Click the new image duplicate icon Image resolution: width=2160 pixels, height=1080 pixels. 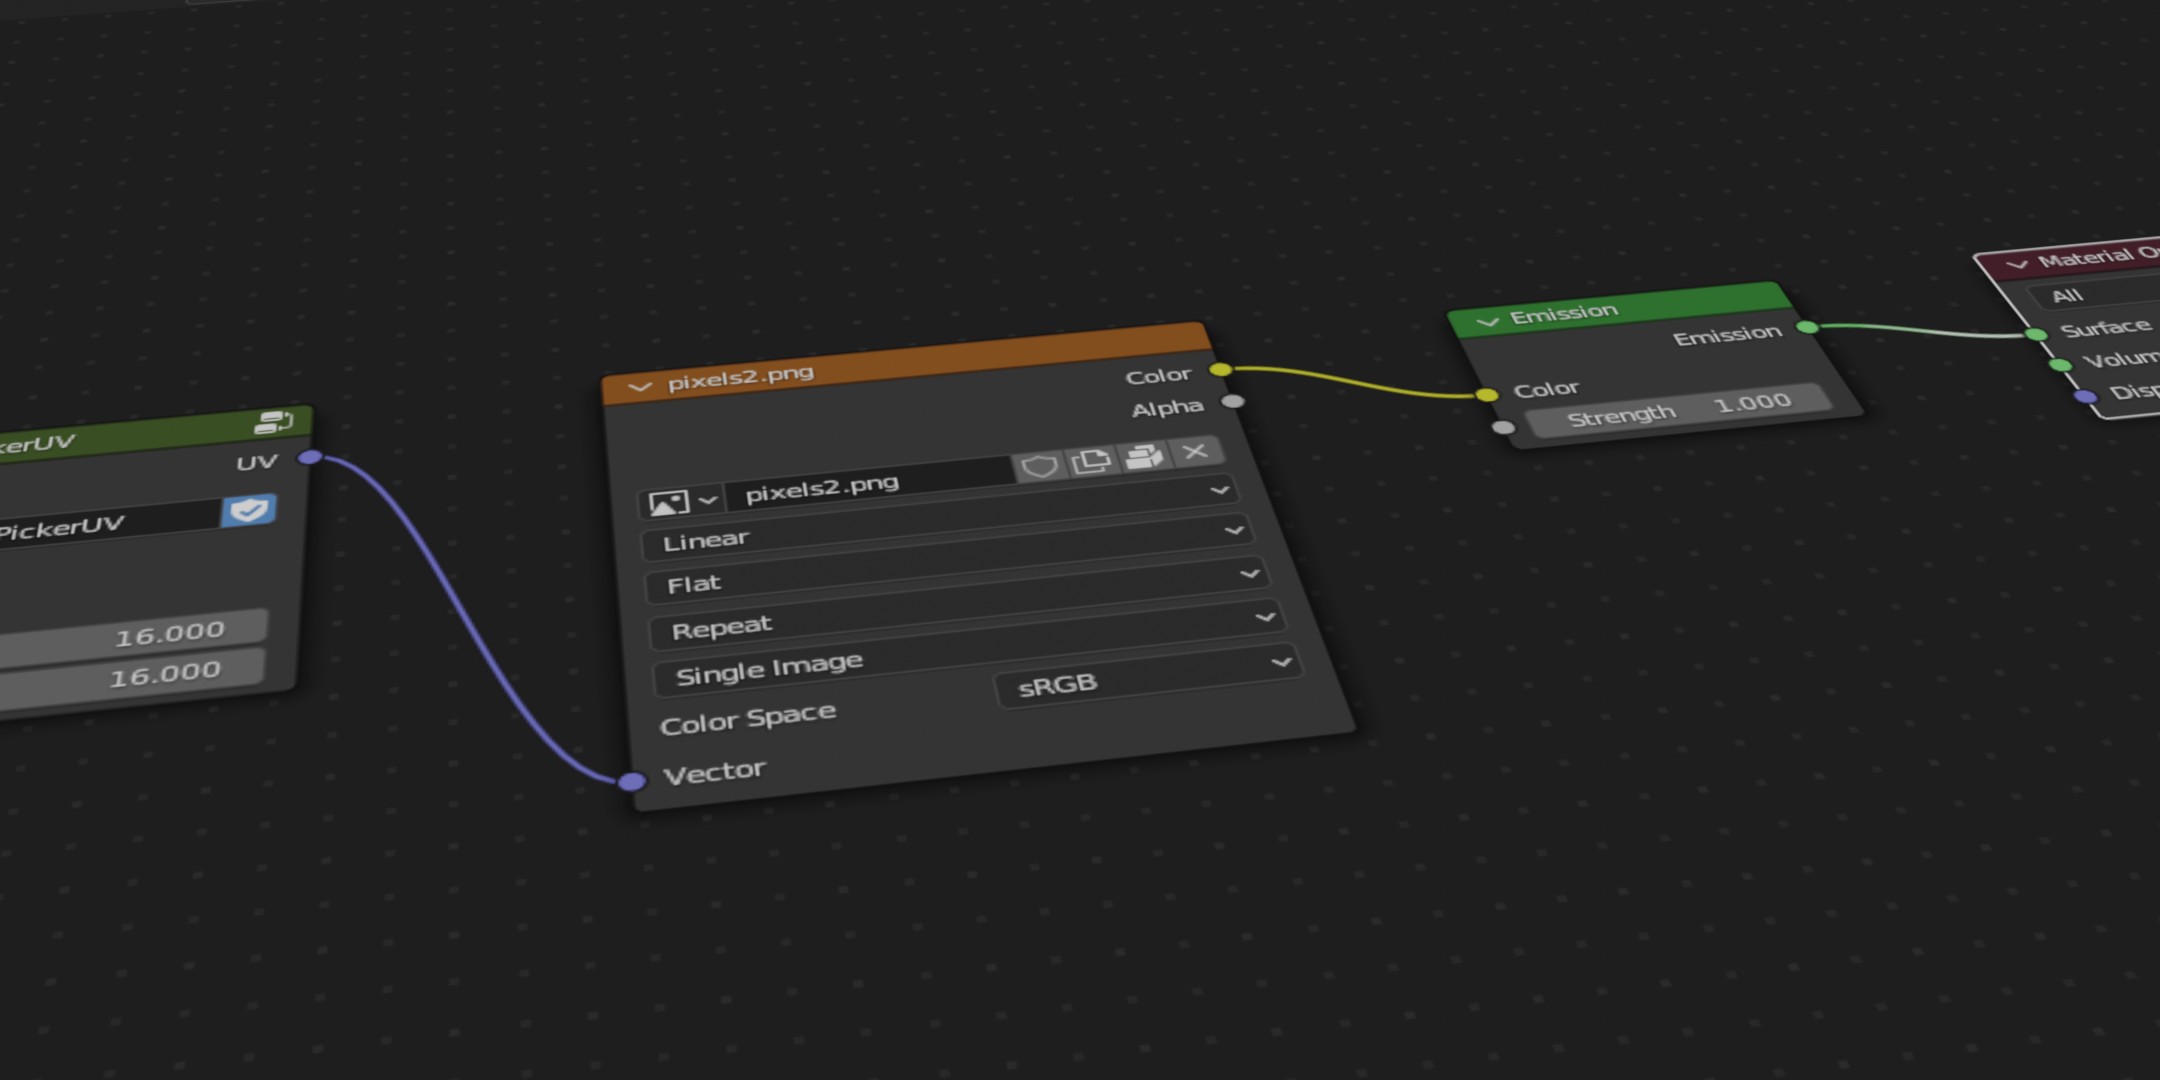tap(1091, 461)
